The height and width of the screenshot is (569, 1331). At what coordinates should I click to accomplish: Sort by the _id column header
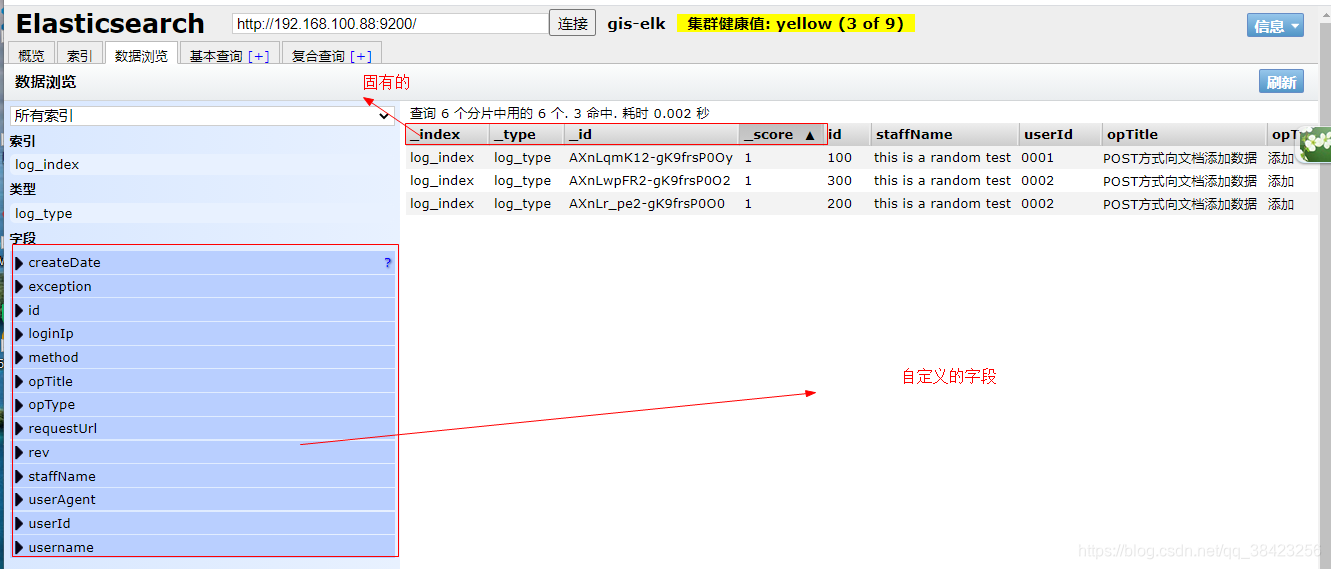(x=651, y=135)
